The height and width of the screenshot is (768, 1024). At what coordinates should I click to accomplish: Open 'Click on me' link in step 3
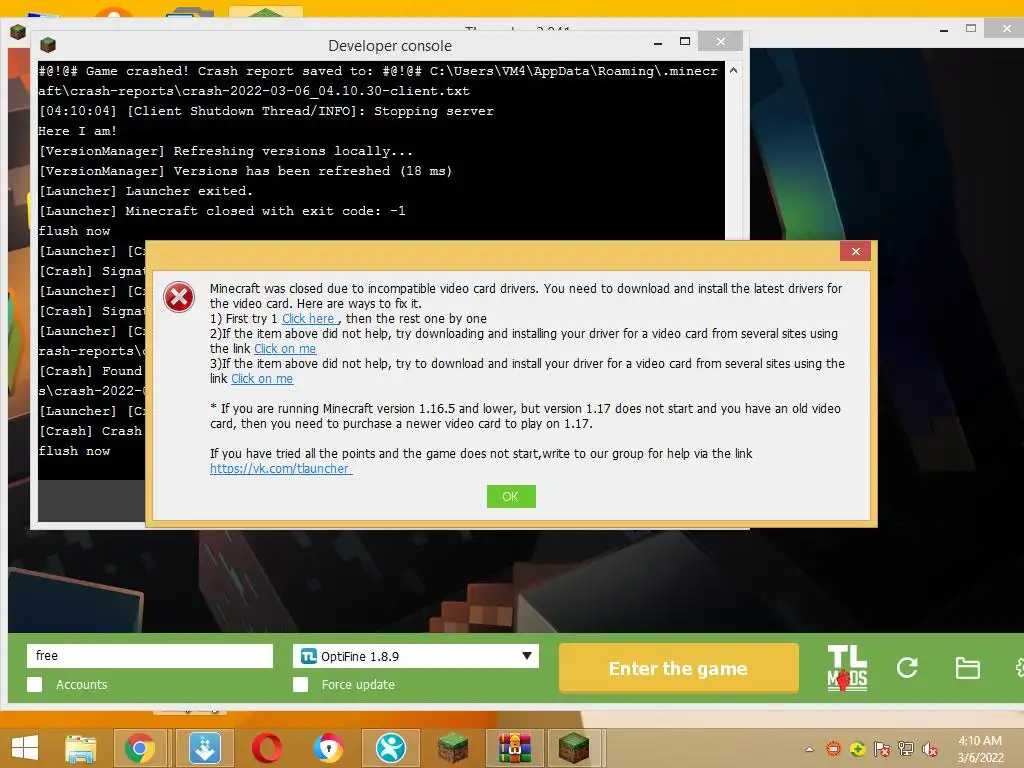262,379
